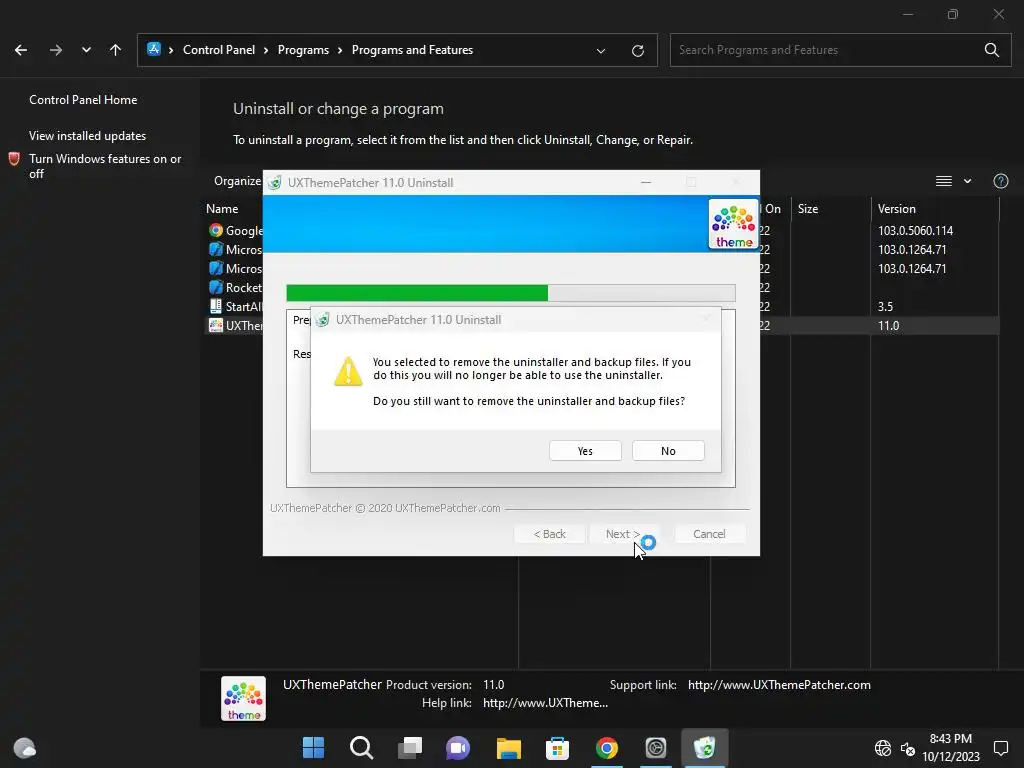This screenshot has height=768, width=1024.
Task: Click the Cancel button in the uninstall wizard
Action: [x=709, y=534]
